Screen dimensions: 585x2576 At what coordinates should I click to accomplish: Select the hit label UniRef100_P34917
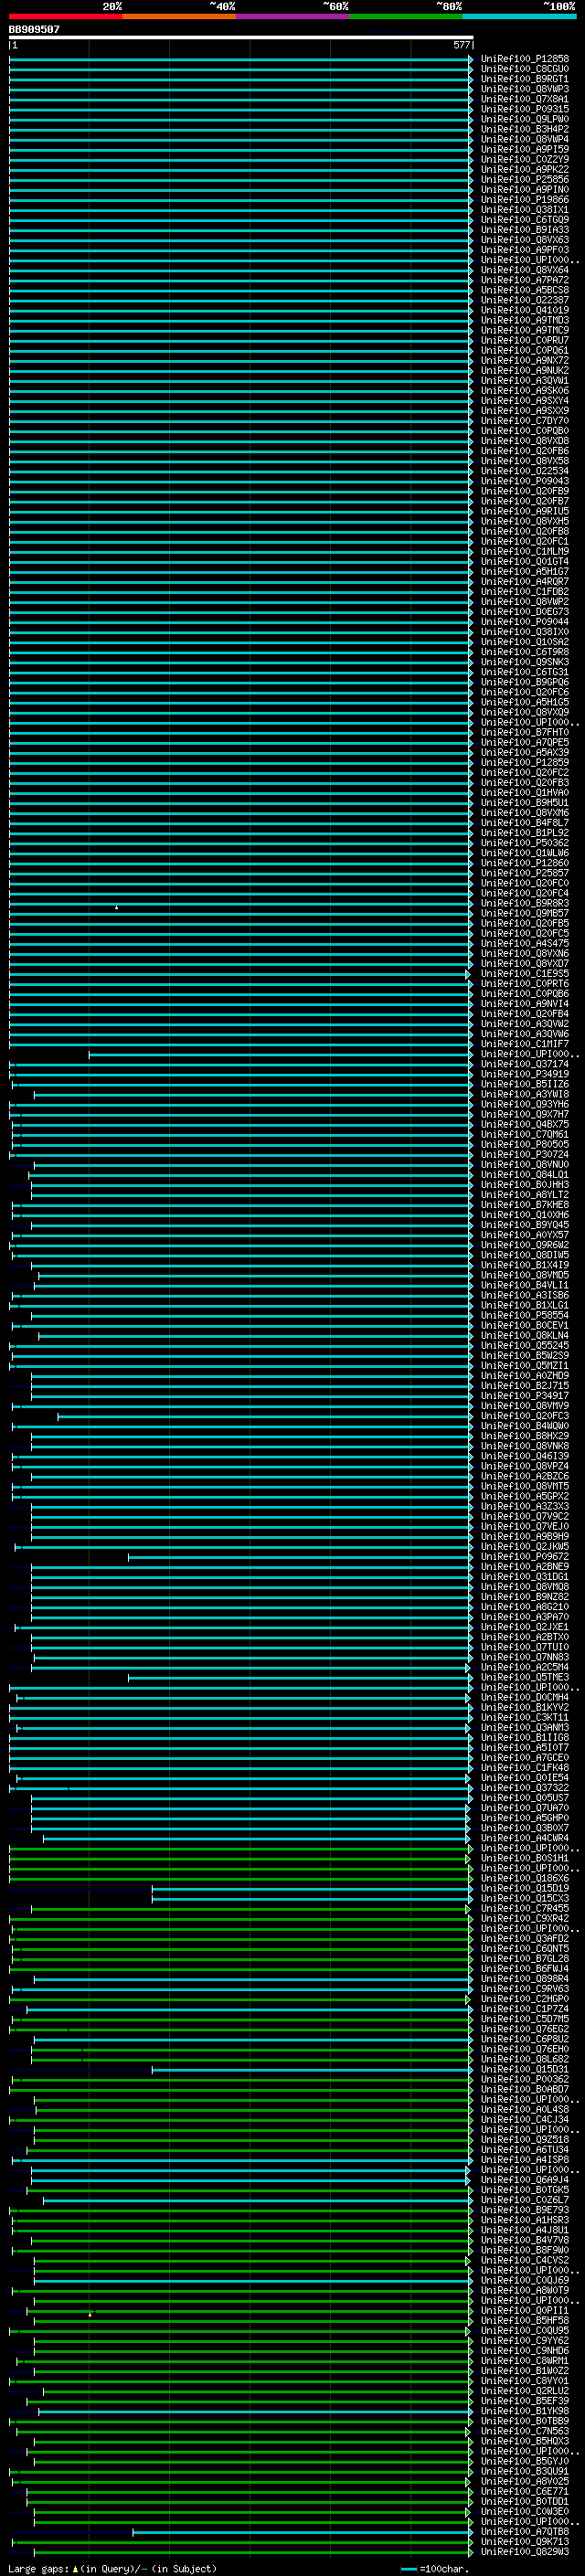tap(525, 1396)
